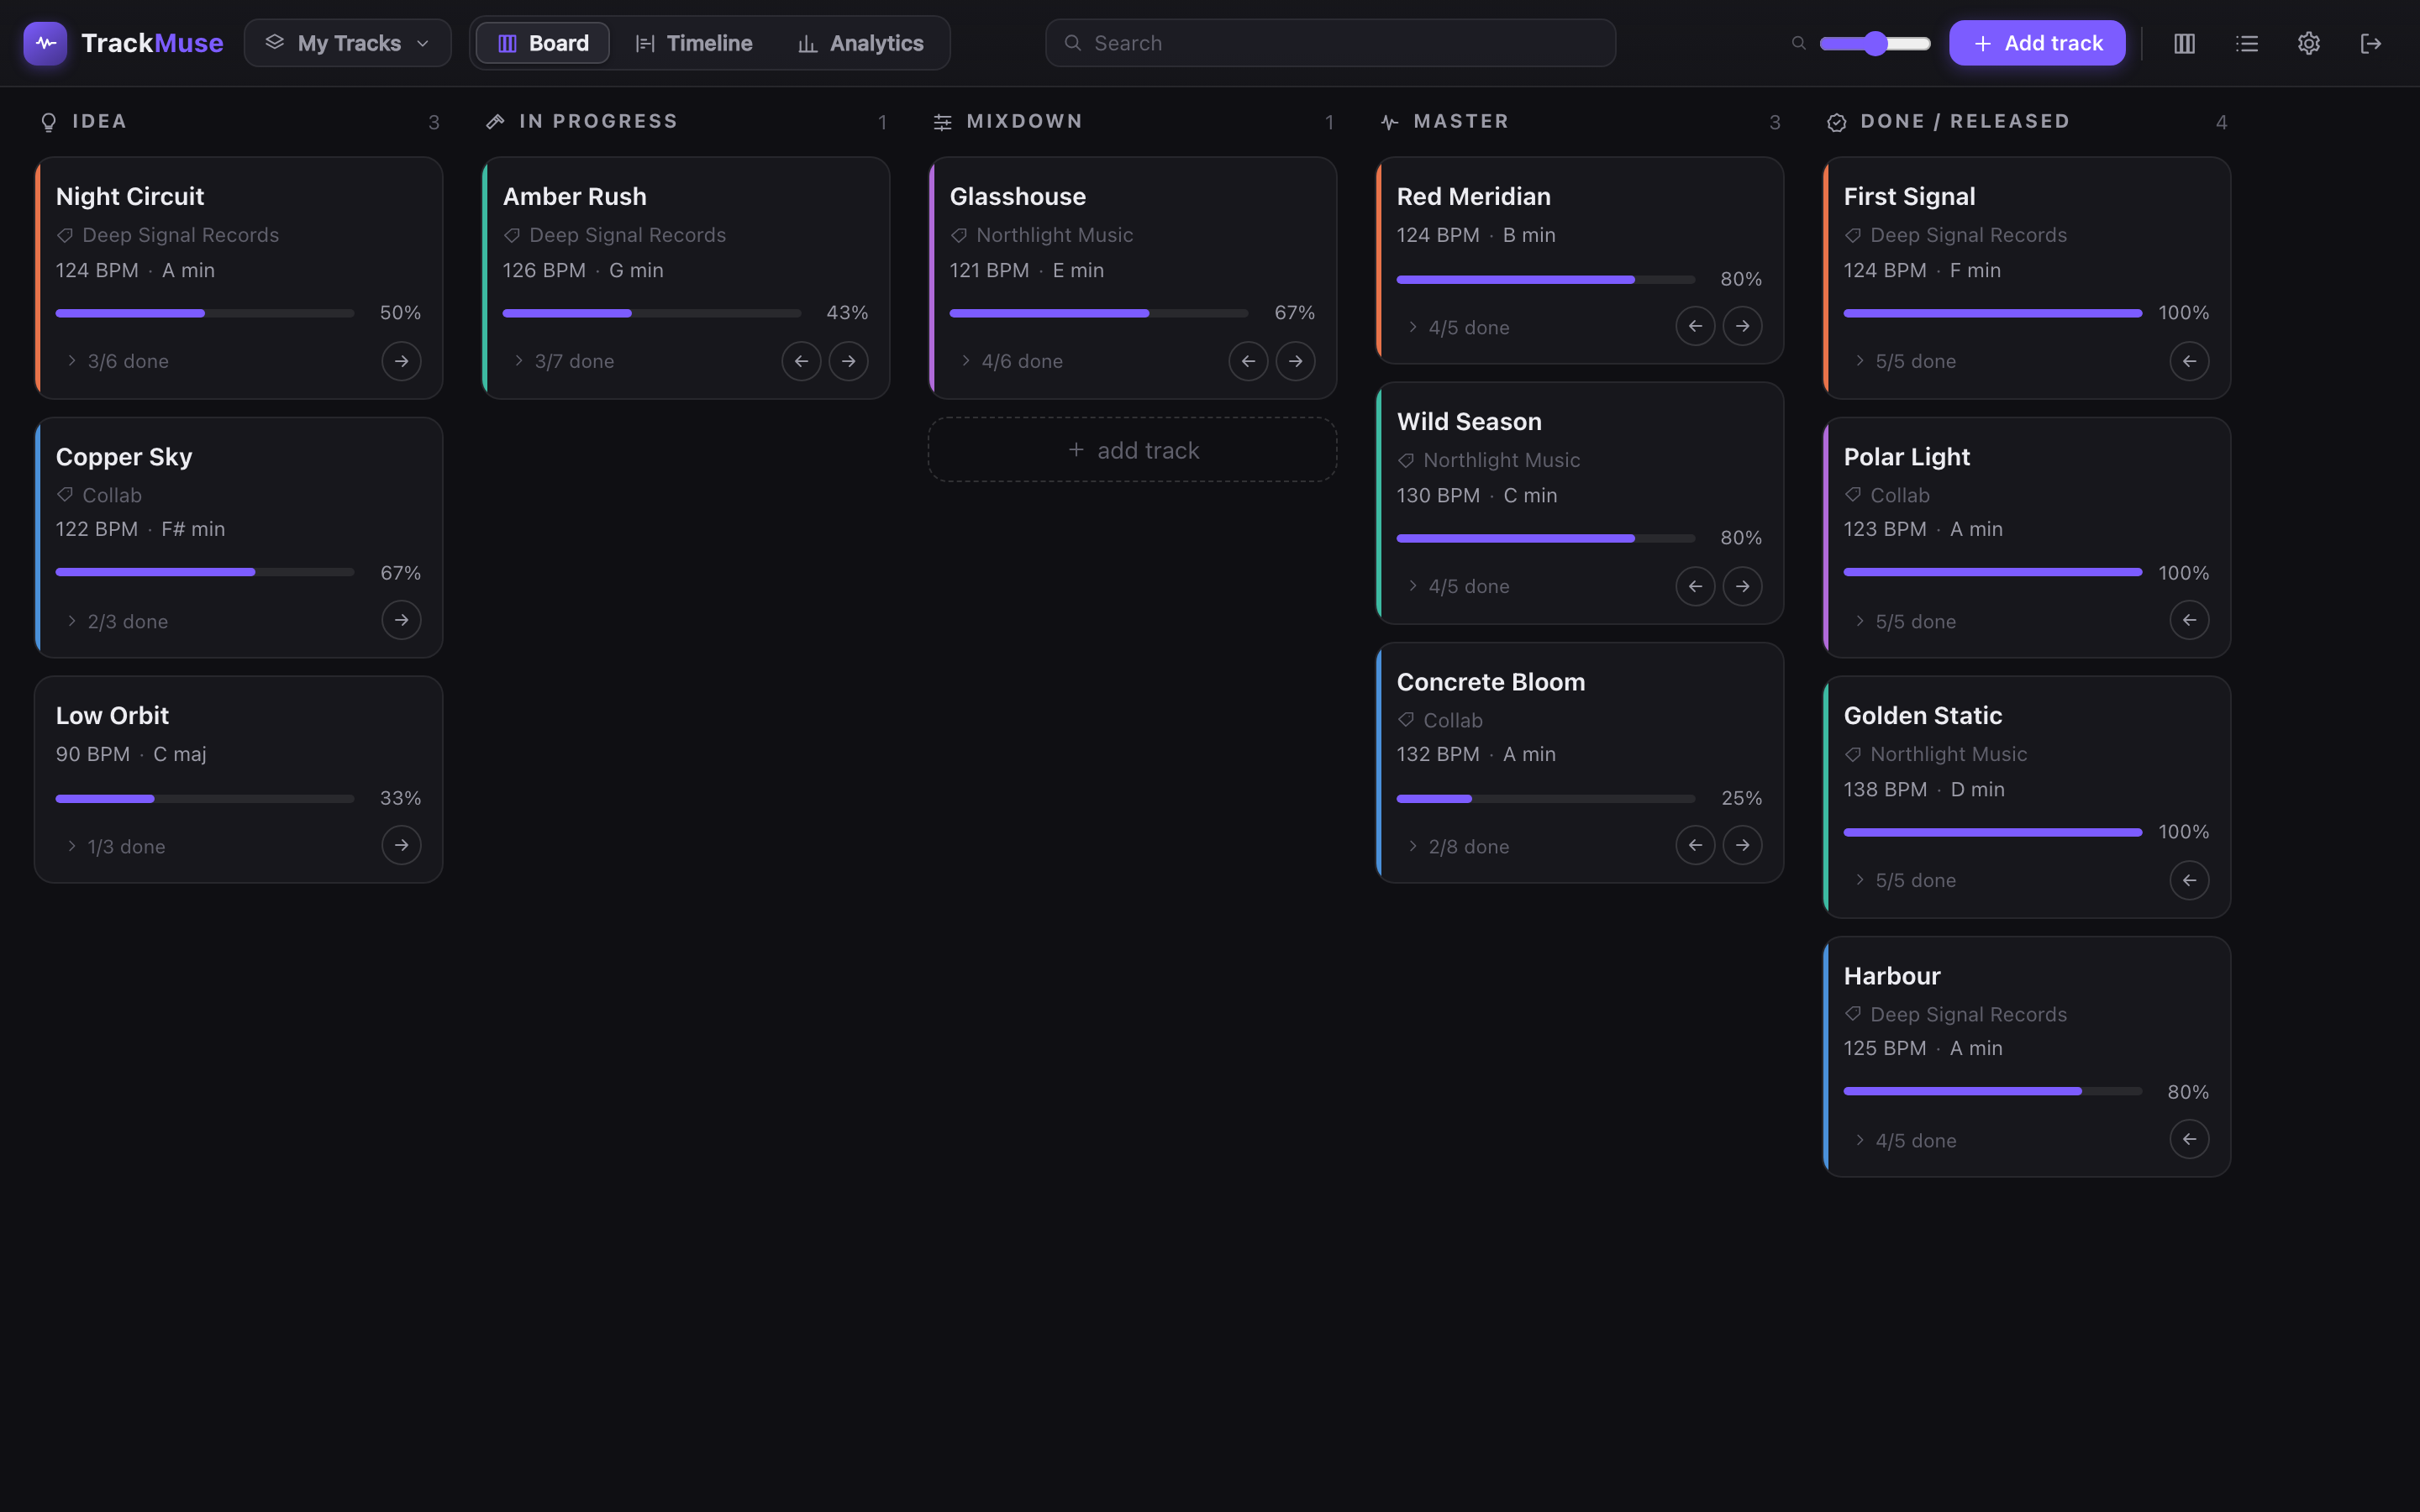Switch to the Timeline view tab

click(x=694, y=43)
